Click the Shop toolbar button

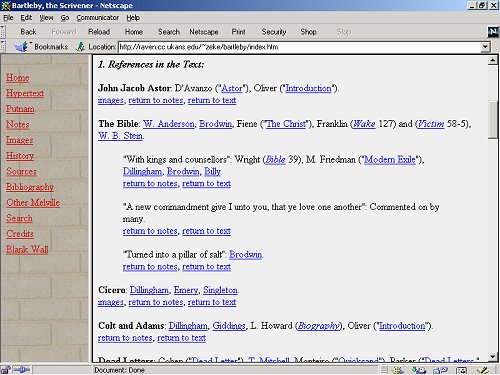pos(308,32)
